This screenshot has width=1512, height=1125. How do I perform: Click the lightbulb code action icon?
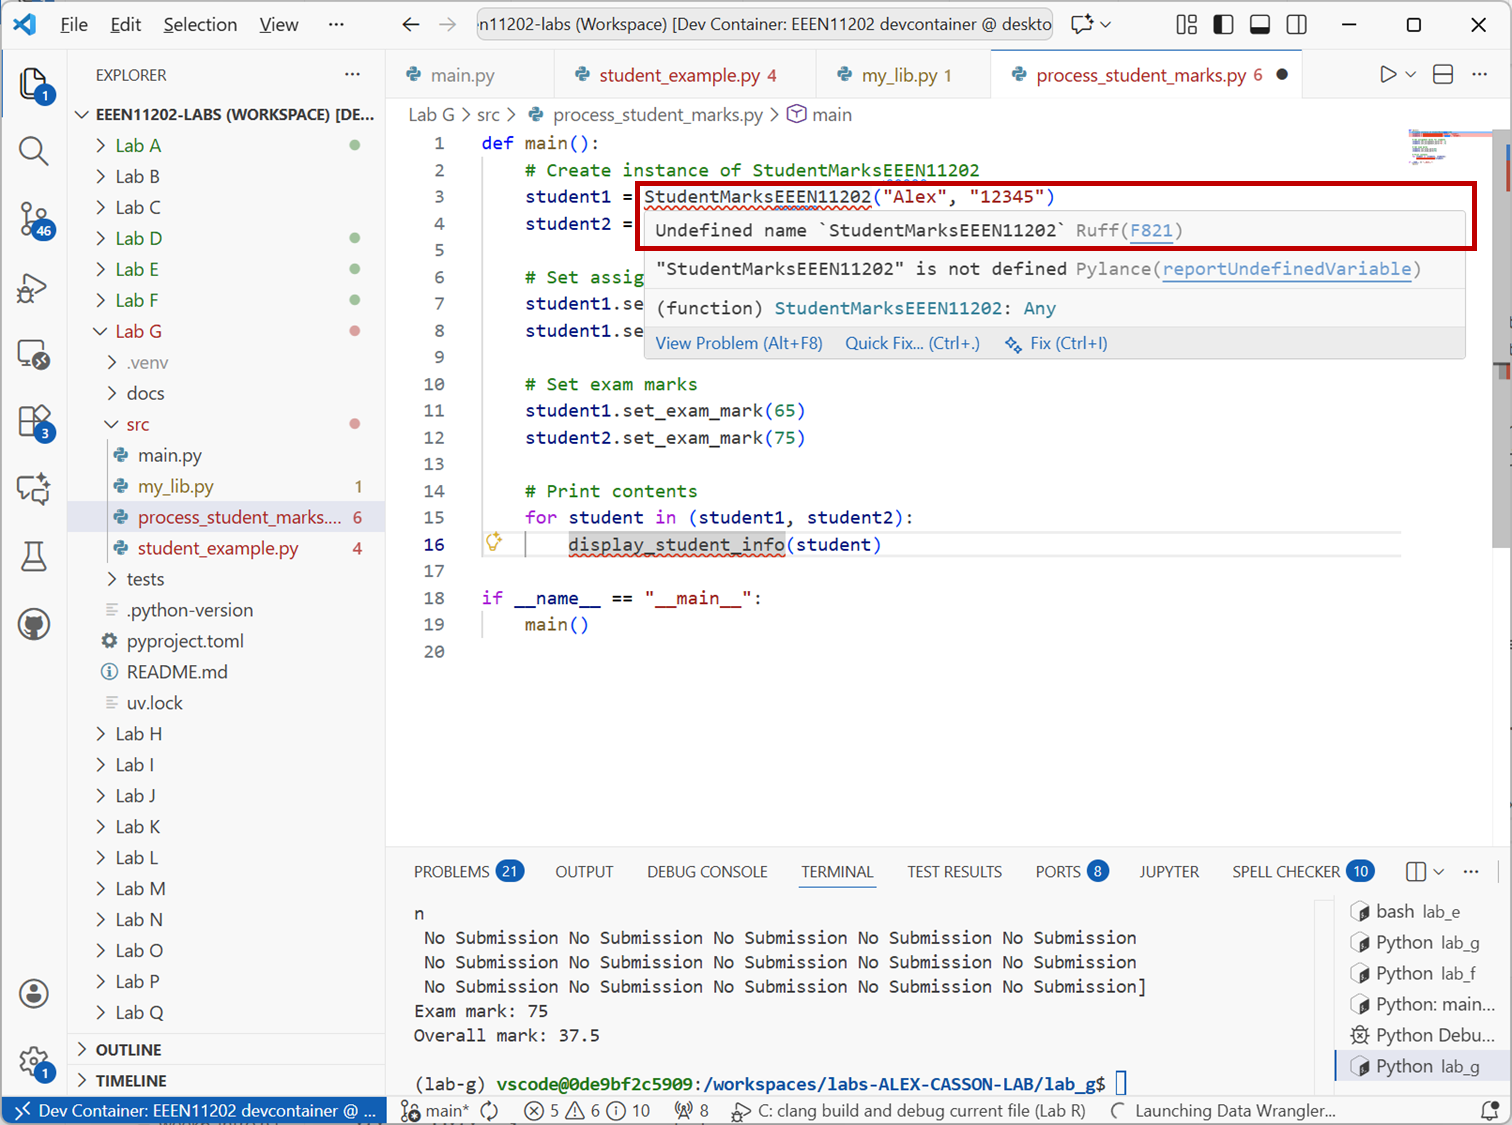[x=494, y=542]
